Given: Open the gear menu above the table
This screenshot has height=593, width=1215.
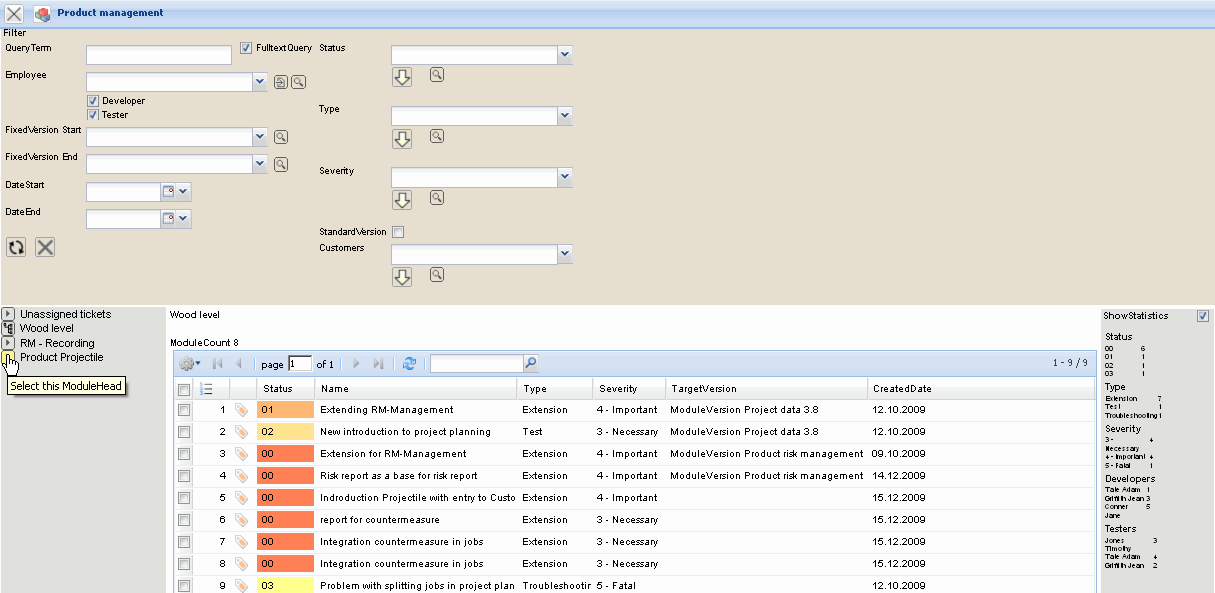Looking at the screenshot, I should [x=186, y=363].
